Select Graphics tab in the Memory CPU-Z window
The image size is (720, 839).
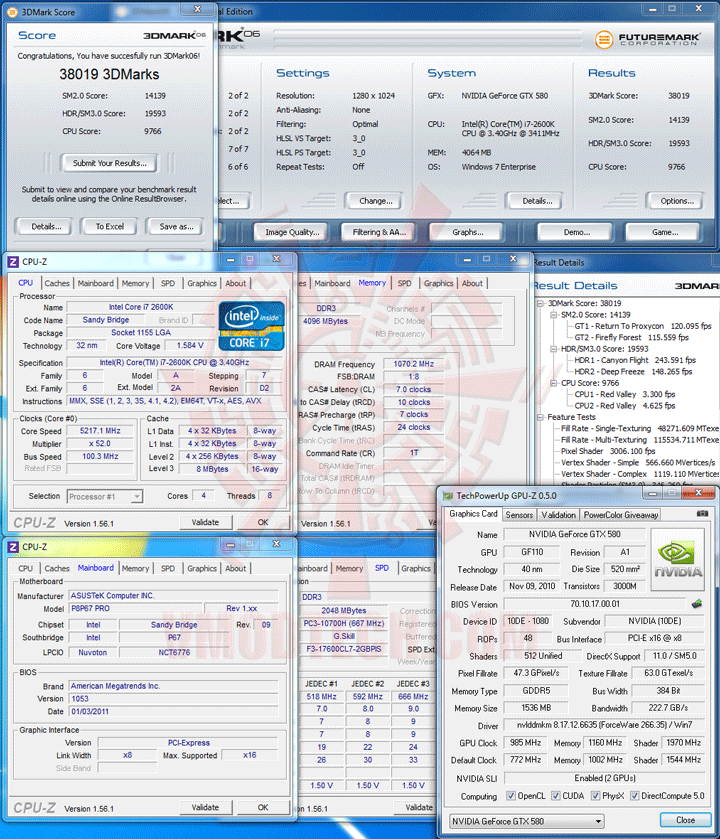click(438, 283)
